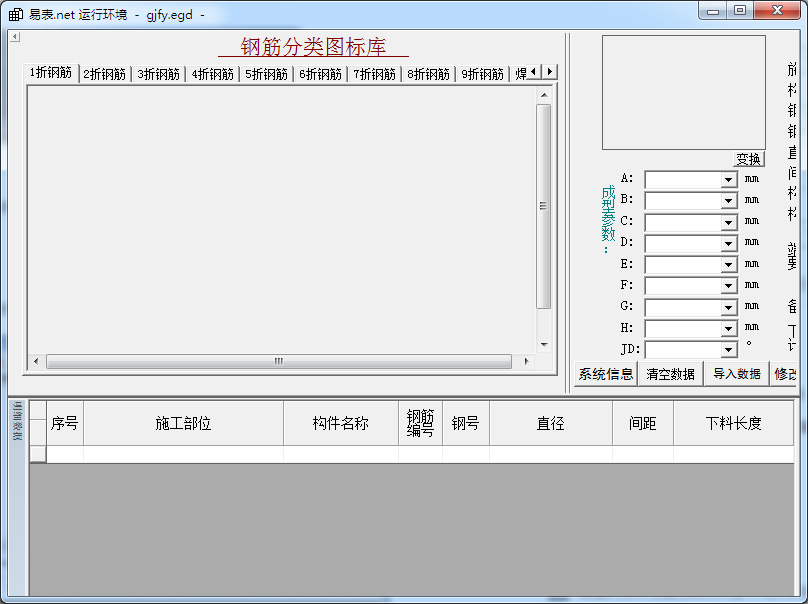Open the 8折钢筋 tab
808x604 pixels.
[x=429, y=74]
